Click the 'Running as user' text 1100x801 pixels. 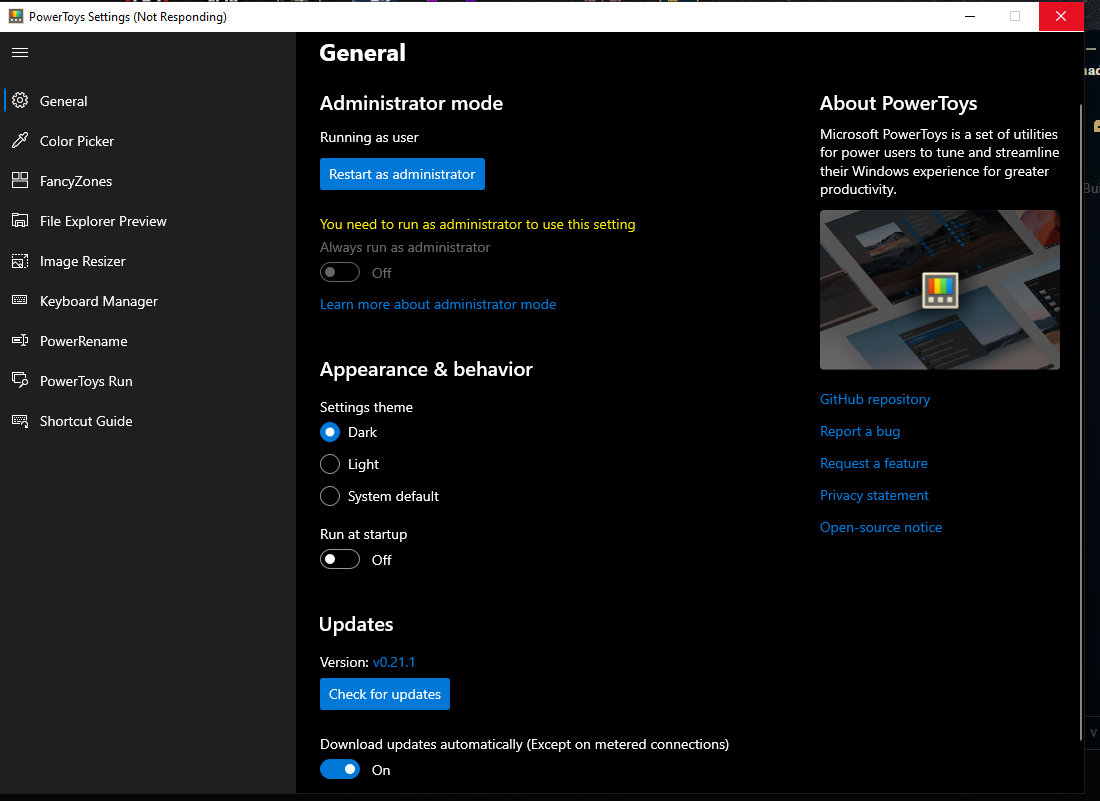click(369, 137)
